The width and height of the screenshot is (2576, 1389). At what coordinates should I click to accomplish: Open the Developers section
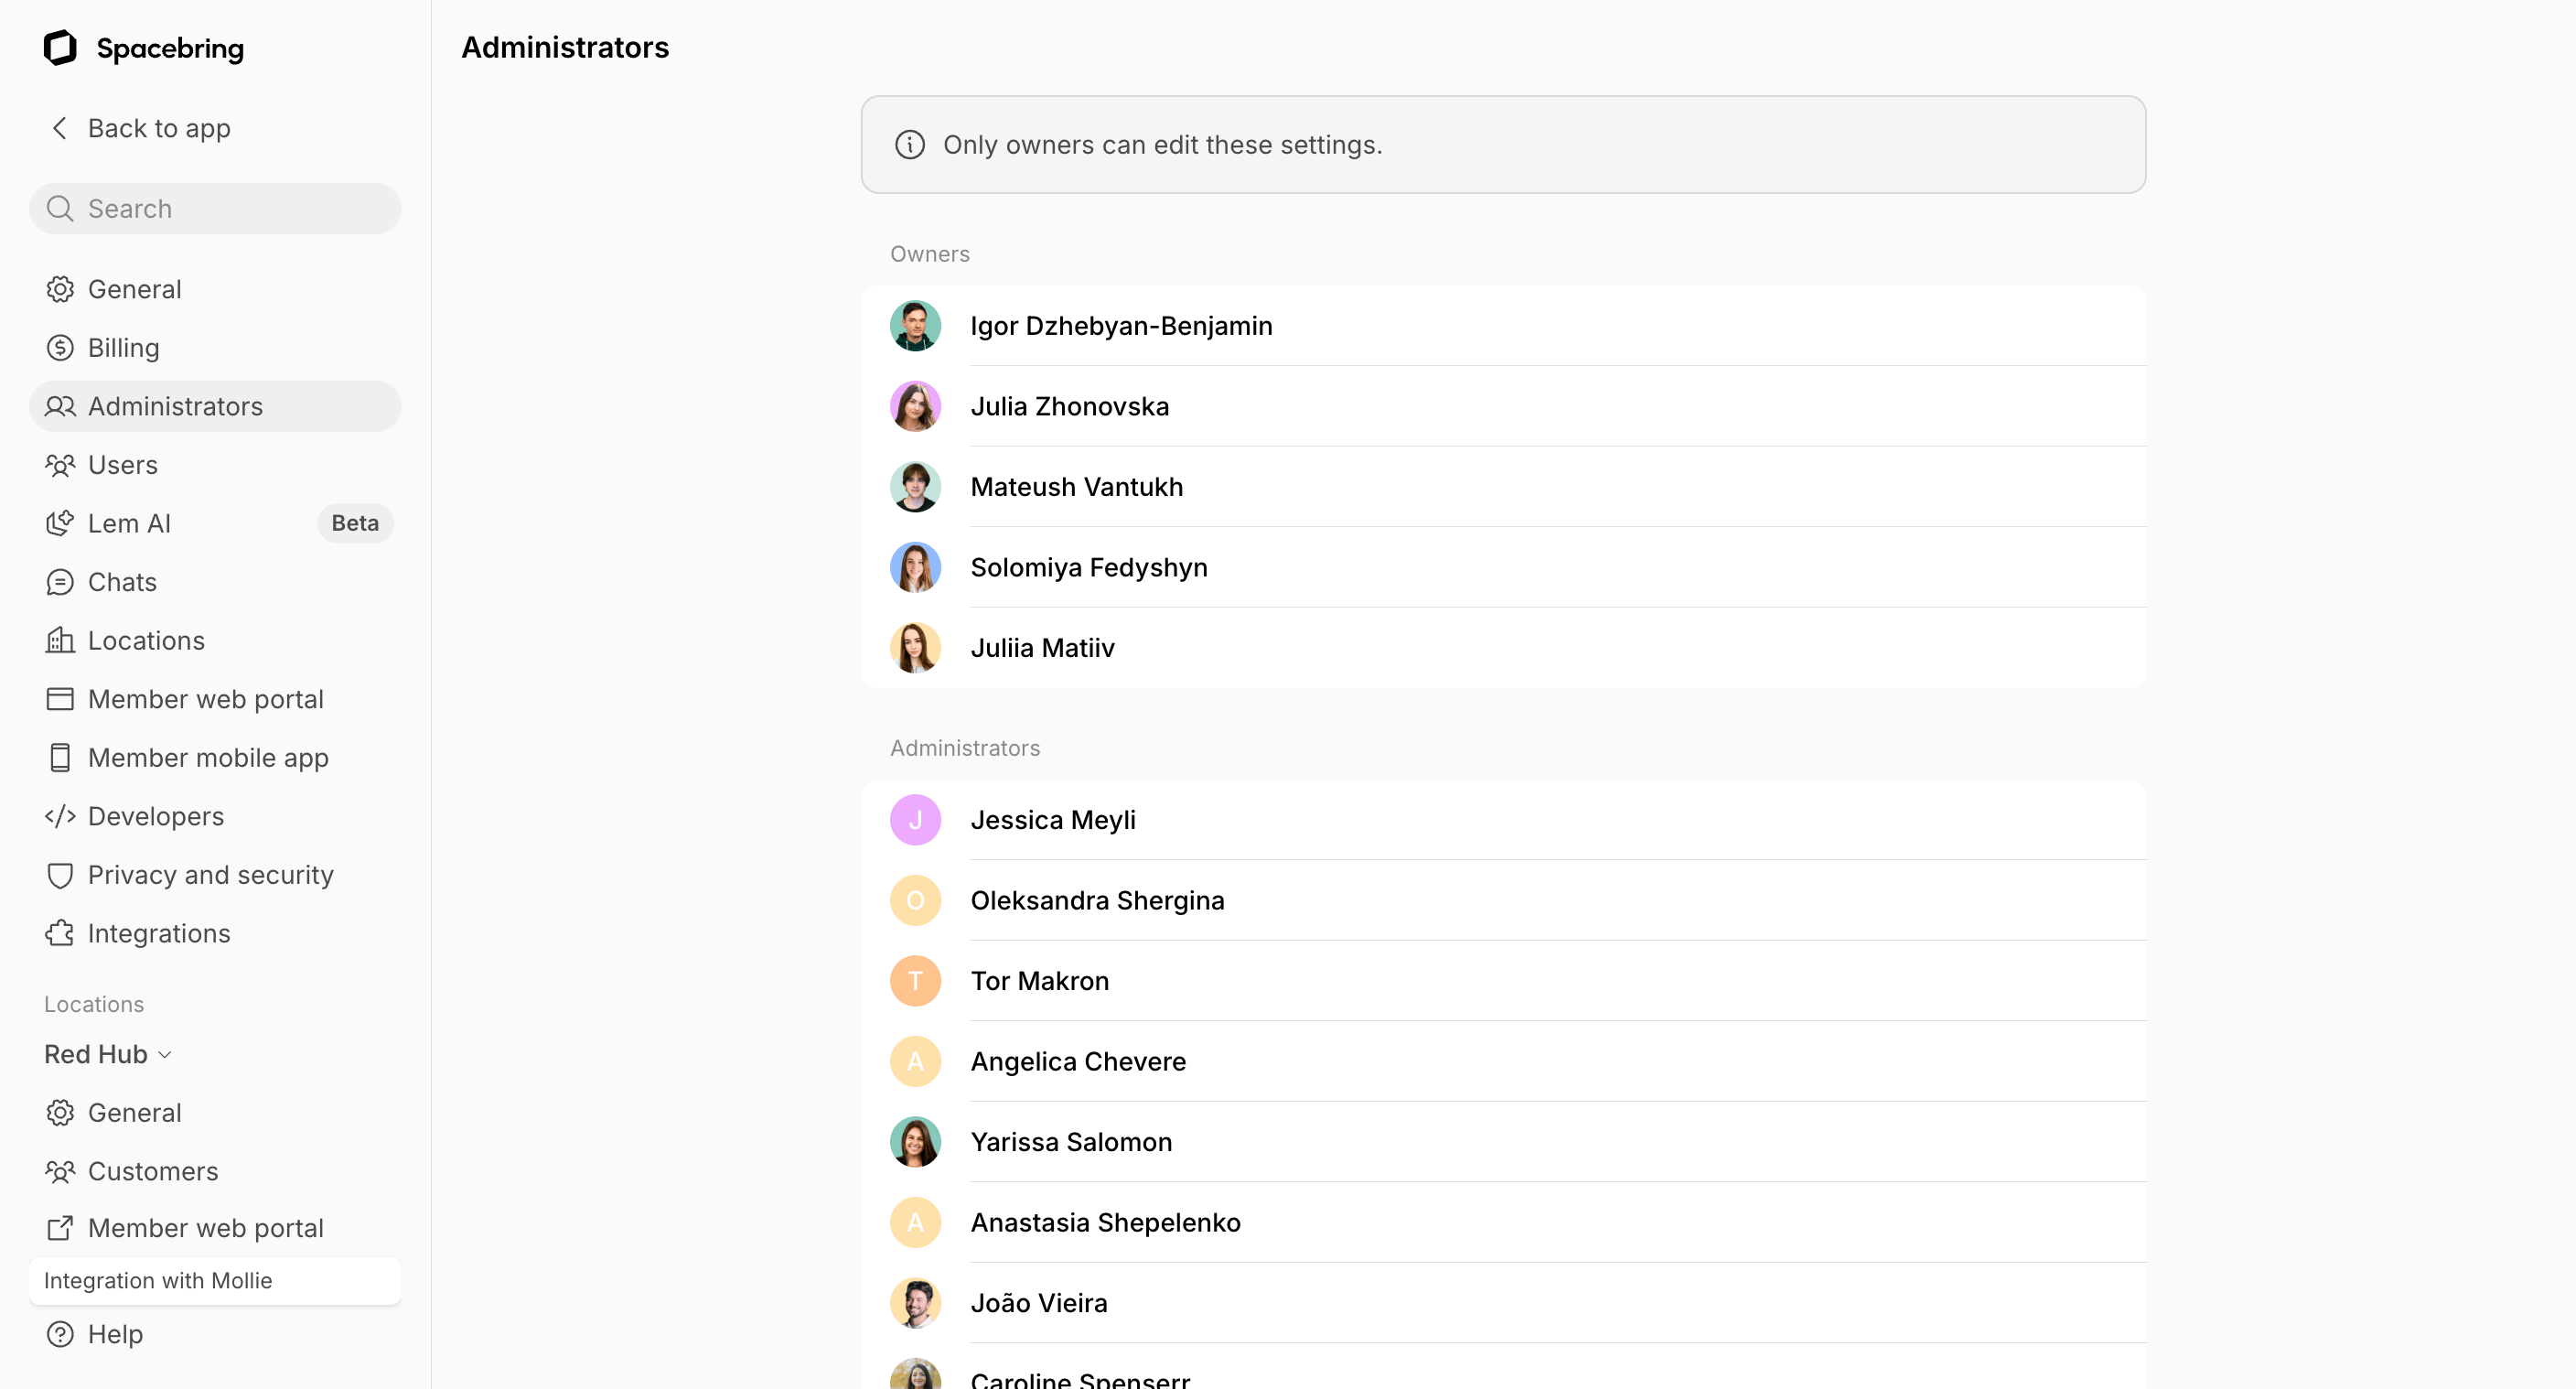click(x=215, y=816)
